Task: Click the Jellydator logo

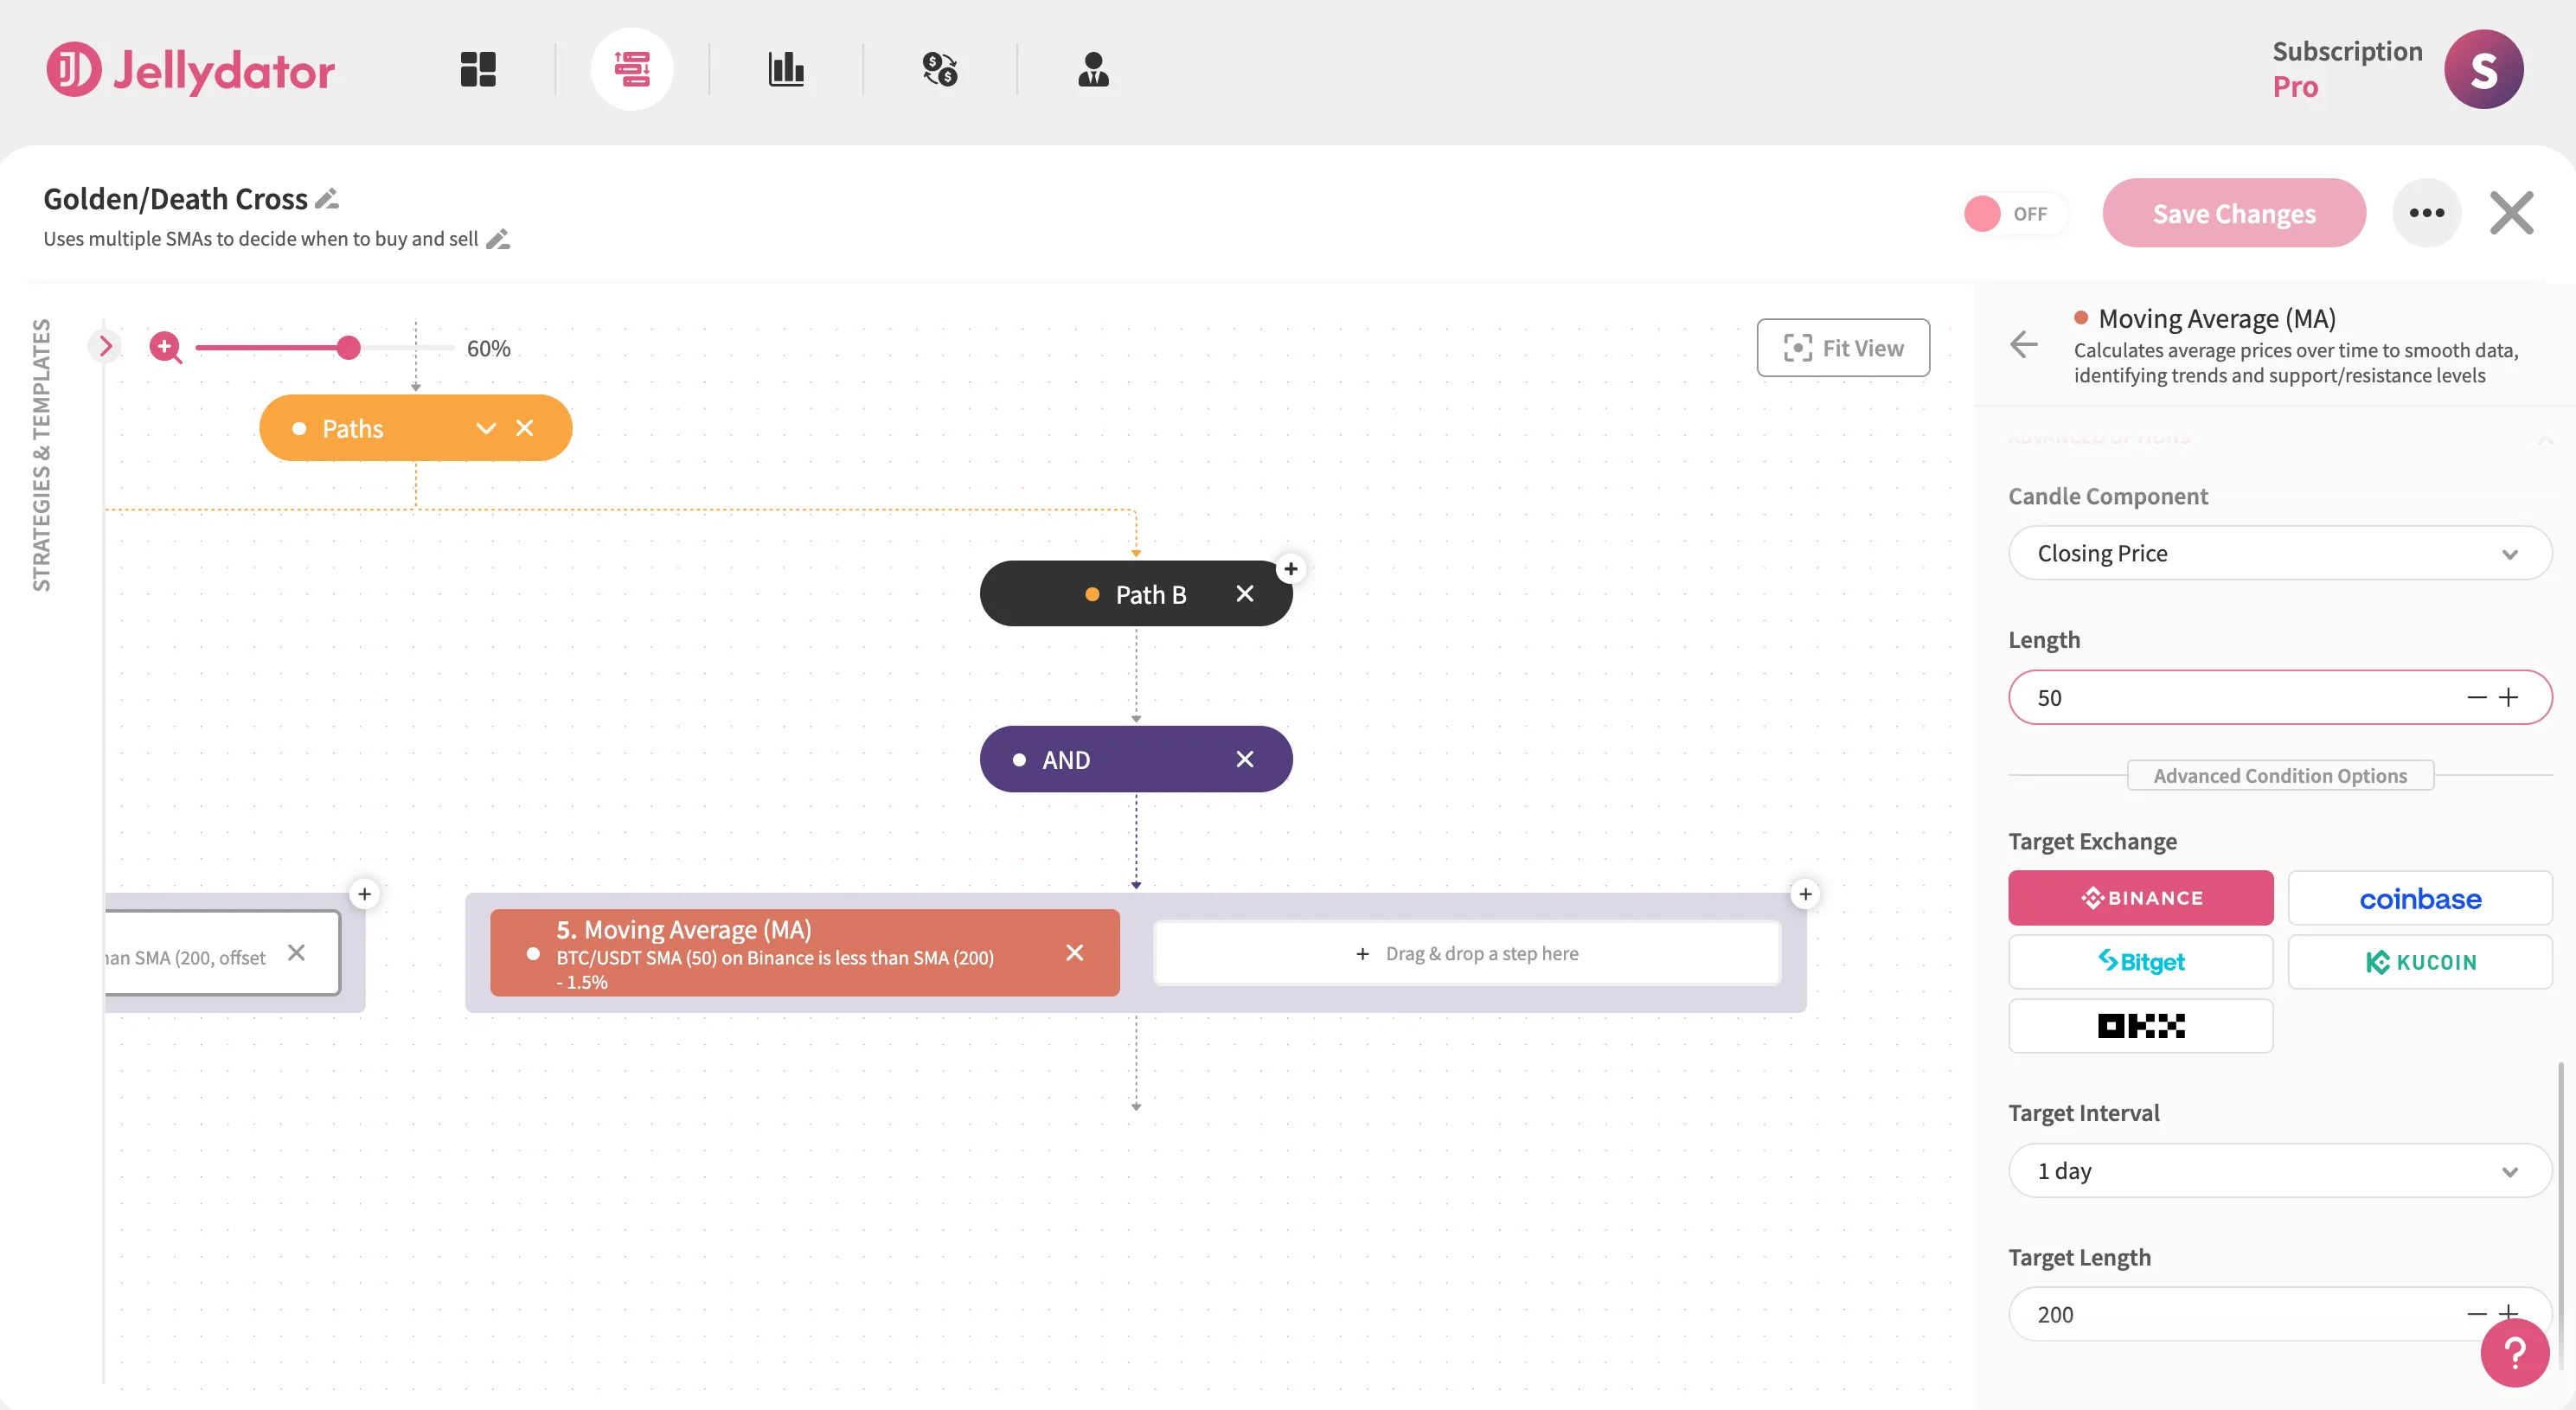Action: point(191,70)
